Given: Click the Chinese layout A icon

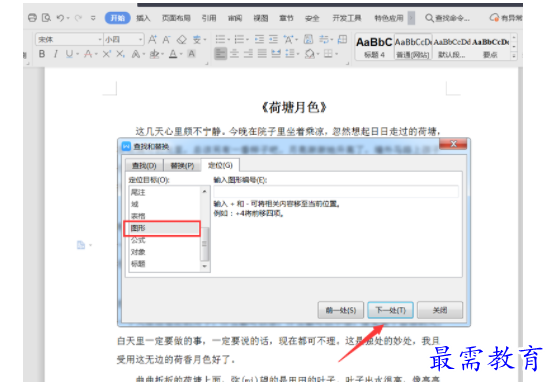Looking at the screenshot, I should point(288,39).
